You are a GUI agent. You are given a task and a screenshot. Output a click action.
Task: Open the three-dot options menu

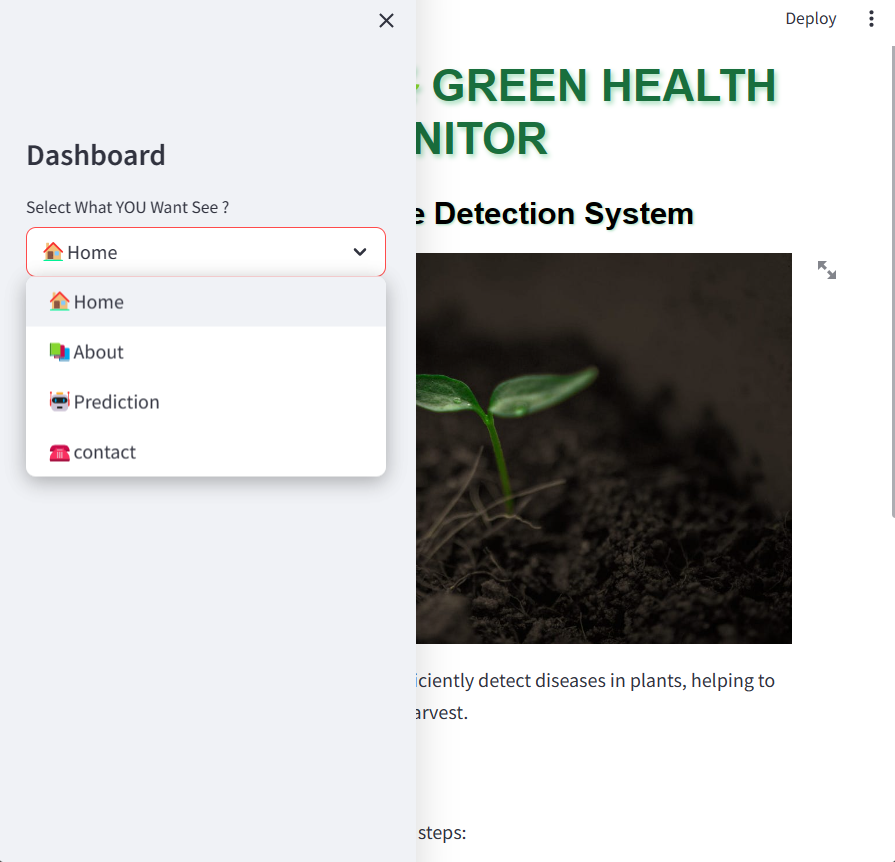[x=871, y=18]
